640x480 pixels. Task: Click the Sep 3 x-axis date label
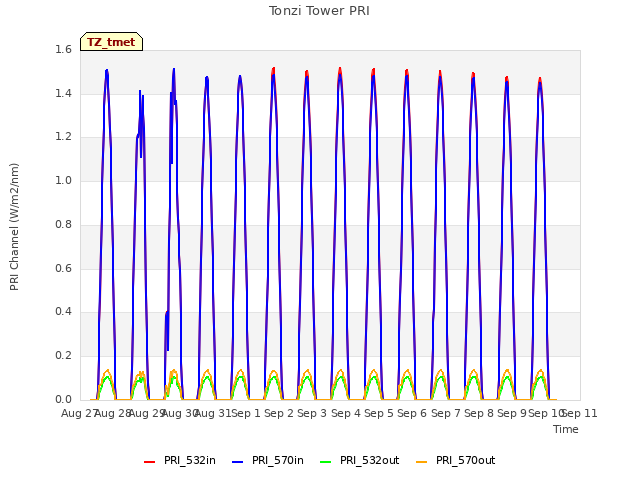click(x=312, y=413)
